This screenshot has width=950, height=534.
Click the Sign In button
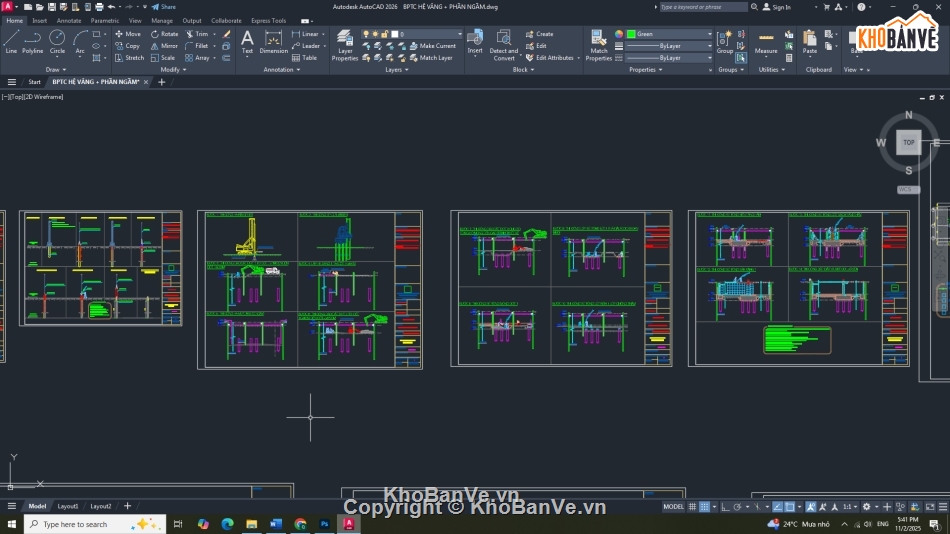[776, 7]
